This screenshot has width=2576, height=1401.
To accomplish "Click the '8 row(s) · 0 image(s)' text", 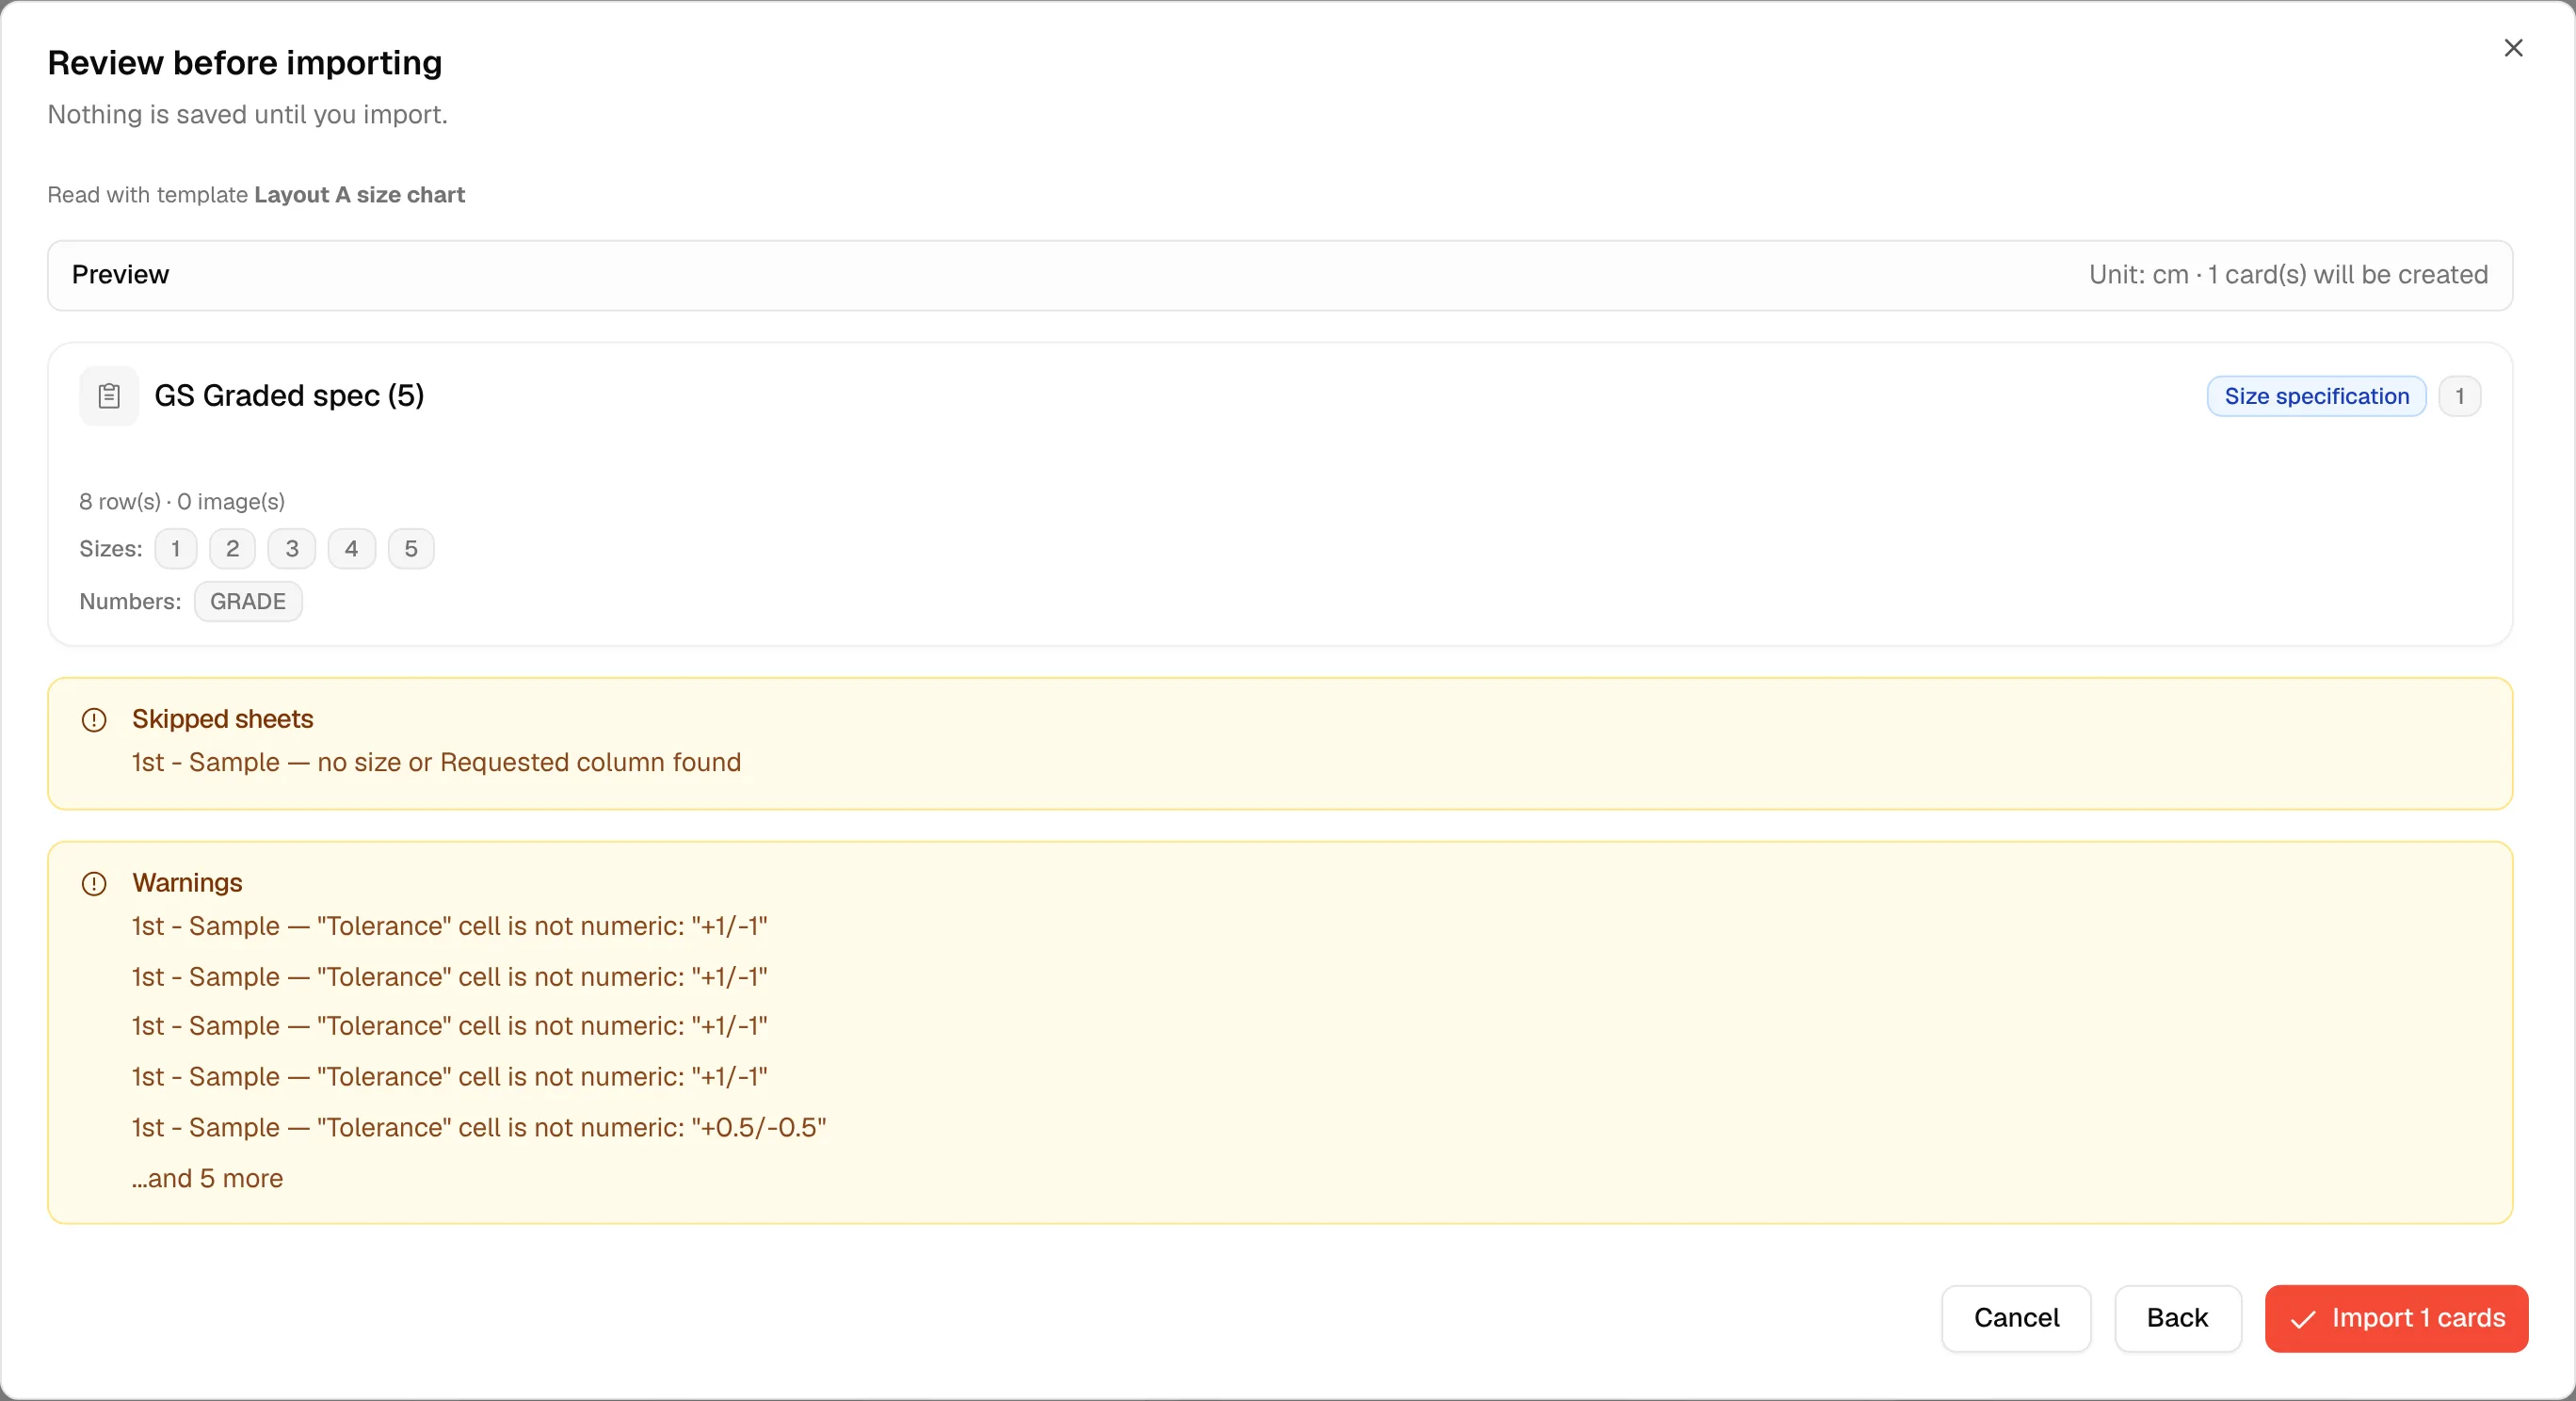I will tap(182, 502).
